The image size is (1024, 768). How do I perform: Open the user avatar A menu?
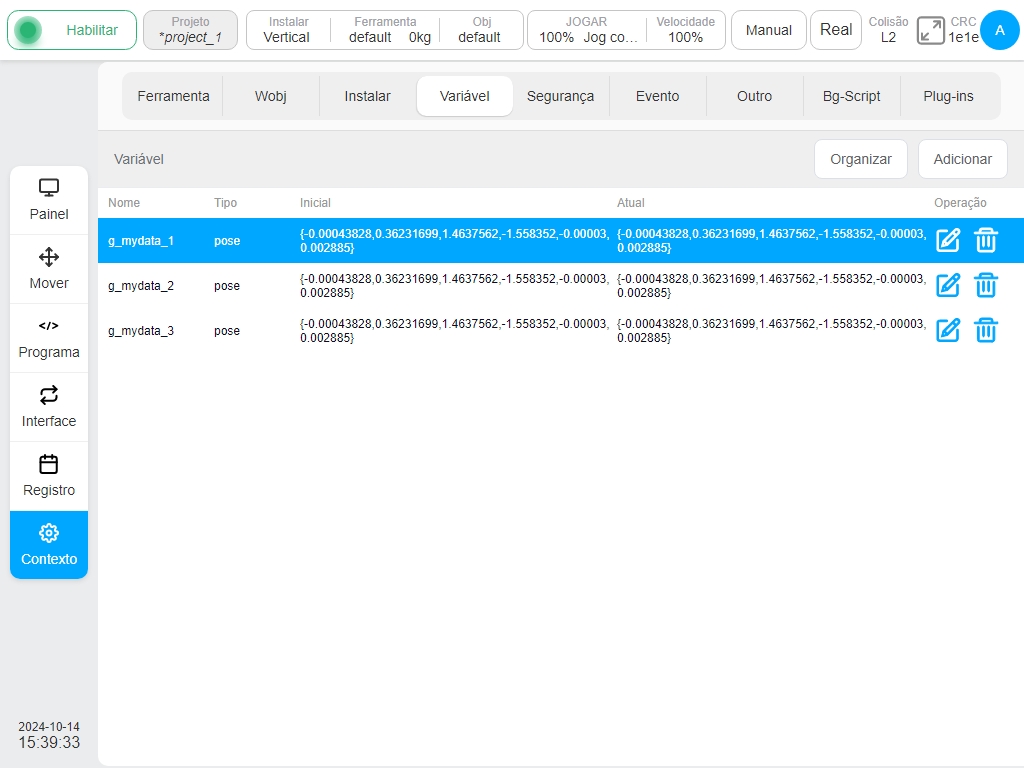click(x=1000, y=30)
